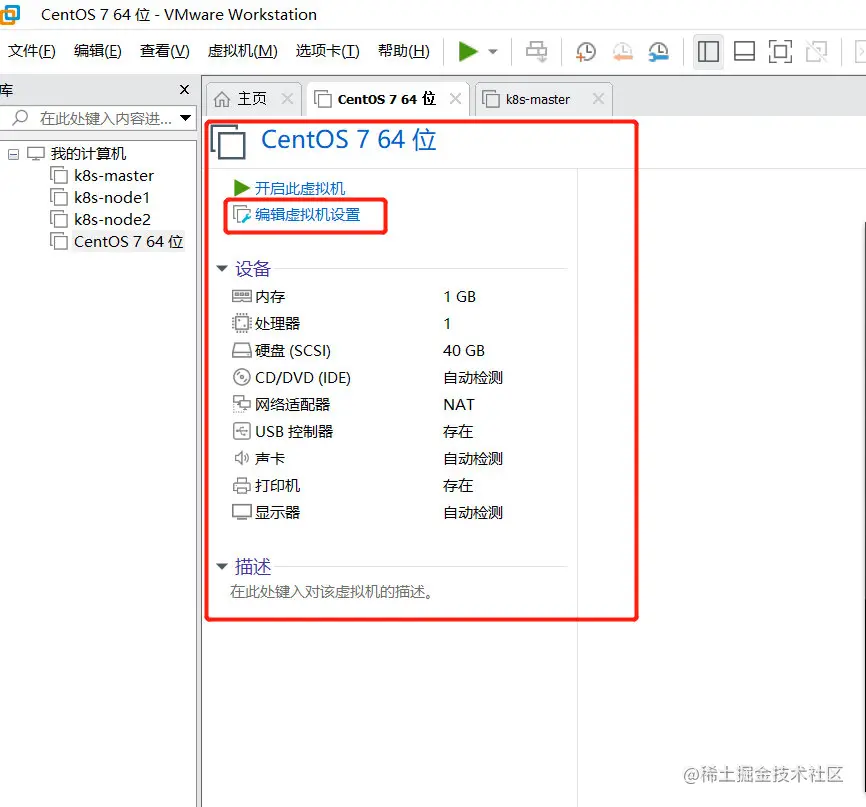Collapse the 描述 section
This screenshot has width=866, height=807.
[221, 566]
